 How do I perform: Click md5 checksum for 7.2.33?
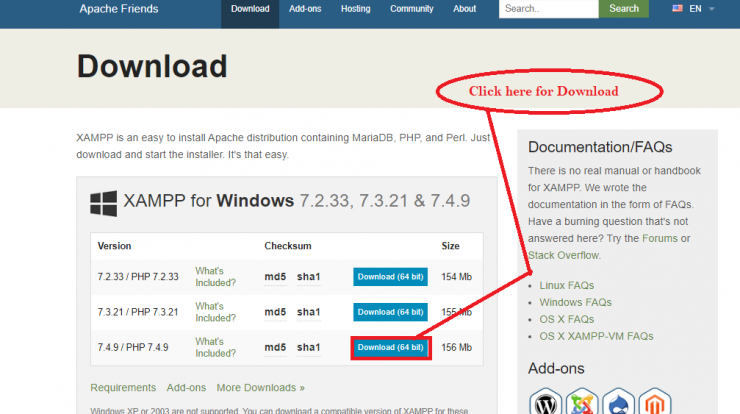click(x=275, y=277)
